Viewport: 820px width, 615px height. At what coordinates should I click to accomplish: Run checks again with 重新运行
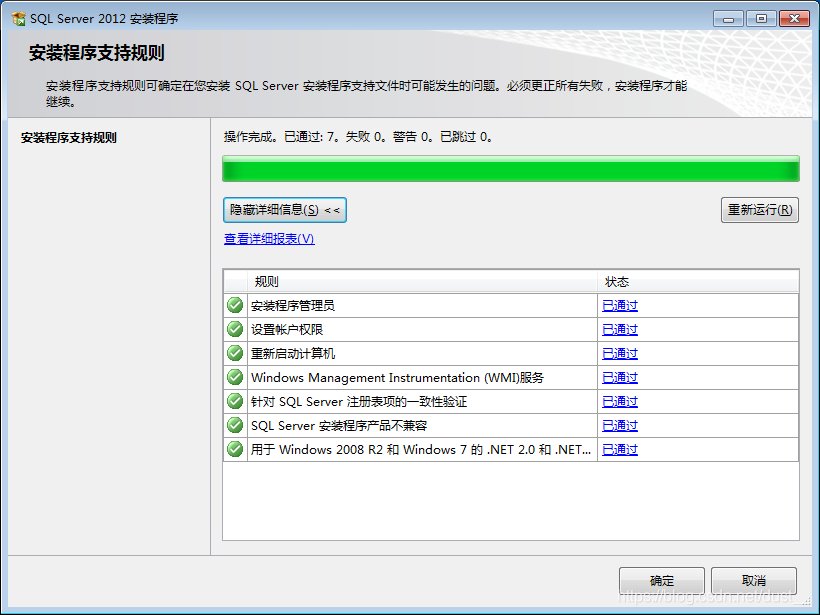[x=761, y=210]
